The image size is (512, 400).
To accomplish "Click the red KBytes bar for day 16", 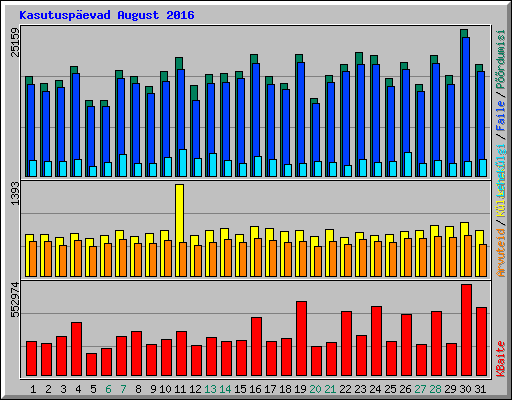I will point(256,347).
